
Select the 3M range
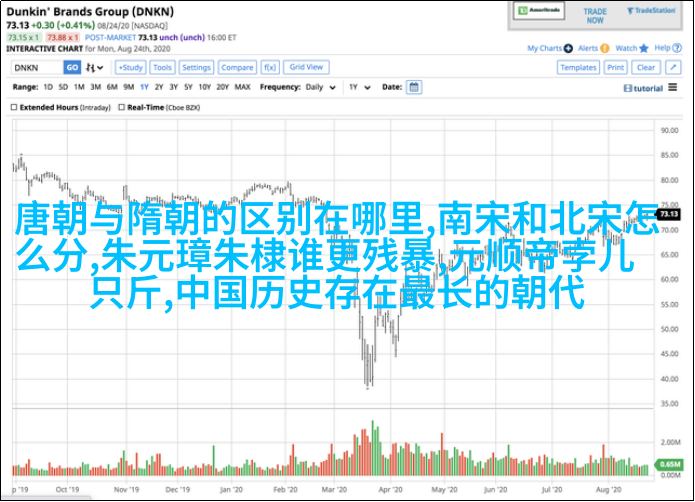click(95, 87)
